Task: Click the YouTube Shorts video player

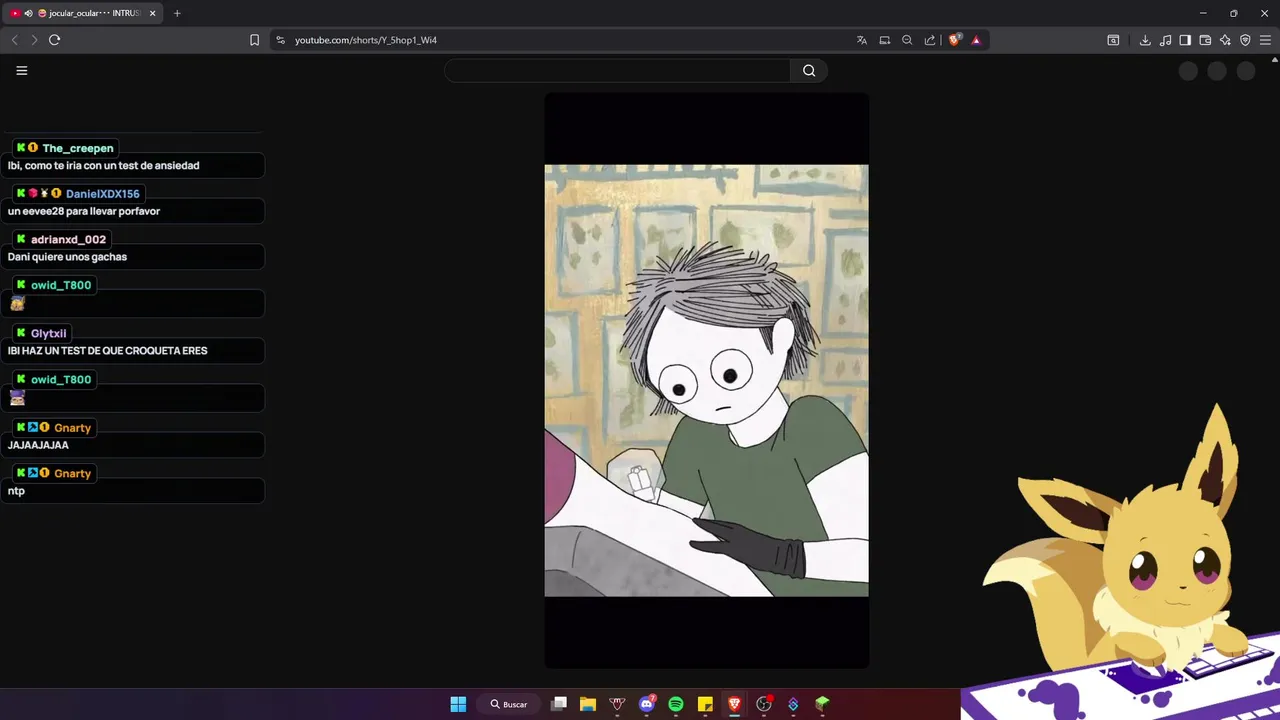Action: 706,380
